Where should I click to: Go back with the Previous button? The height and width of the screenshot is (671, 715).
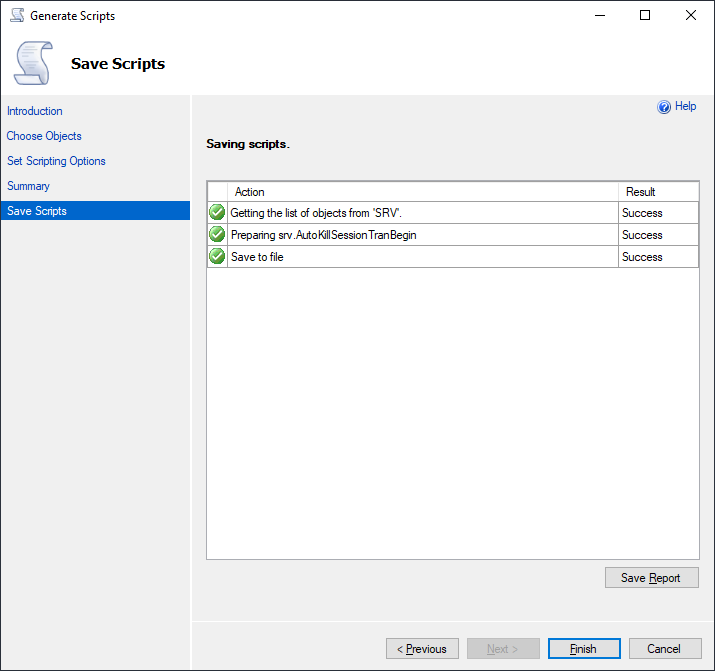[x=422, y=649]
